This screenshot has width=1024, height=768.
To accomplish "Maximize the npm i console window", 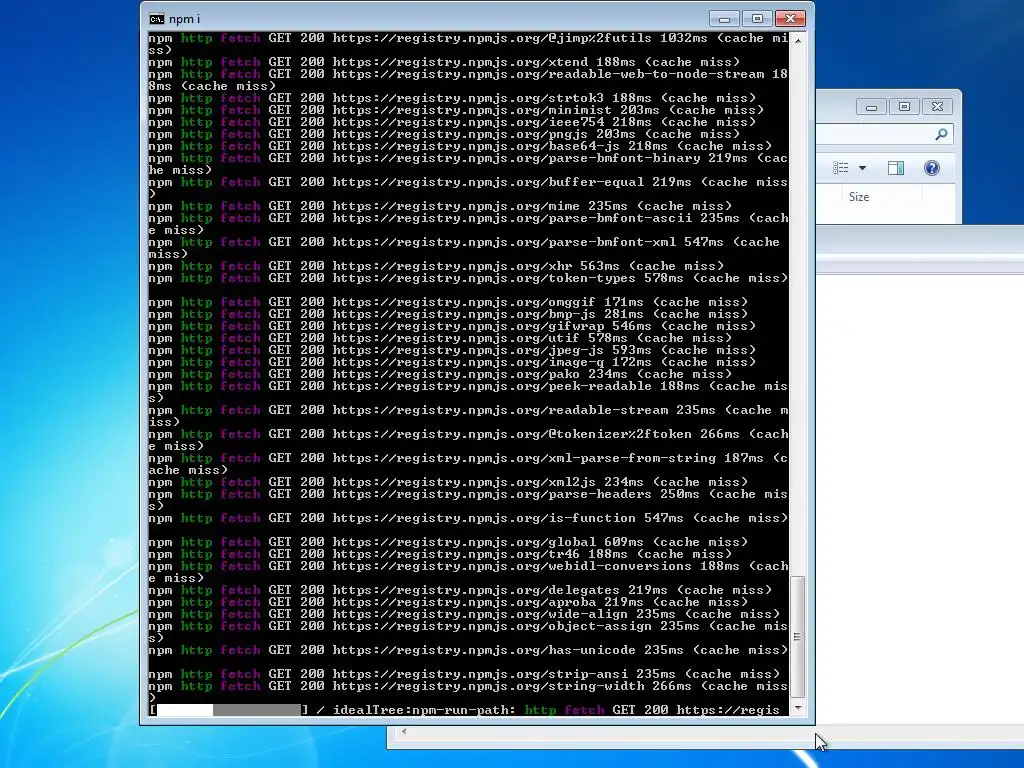I will (x=757, y=19).
